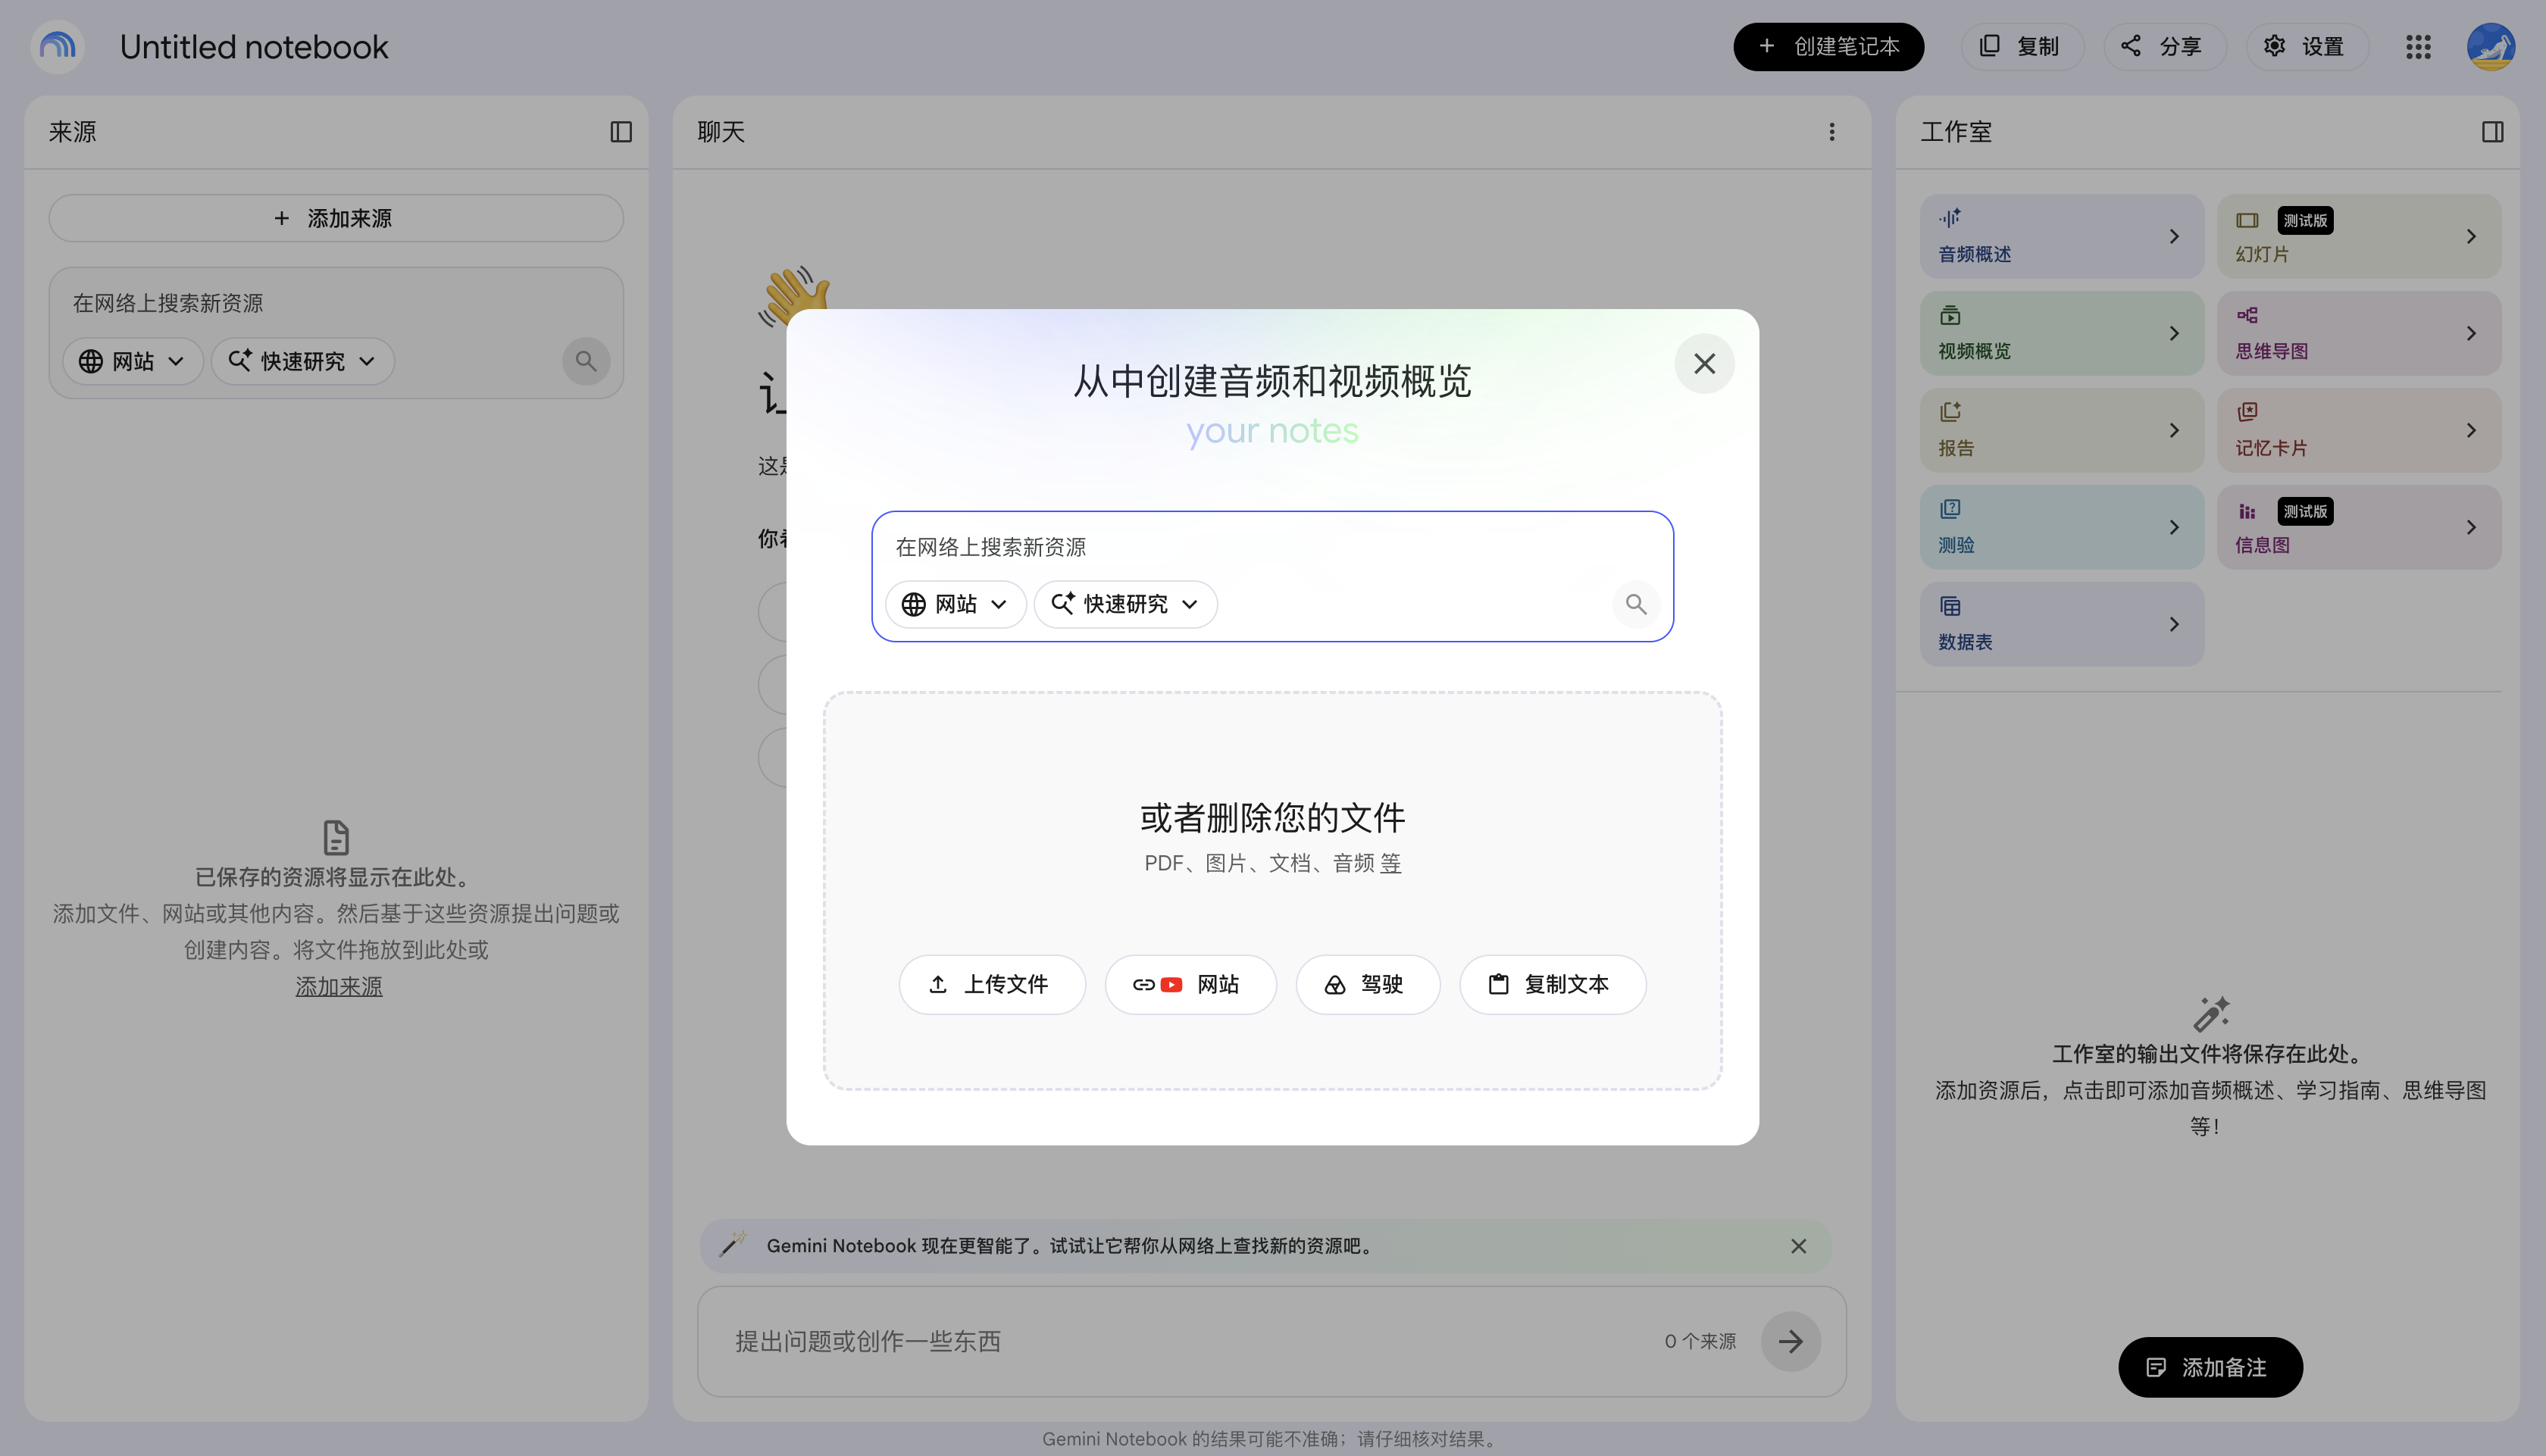Click the 分享 button
The image size is (2546, 1456).
[x=2165, y=47]
